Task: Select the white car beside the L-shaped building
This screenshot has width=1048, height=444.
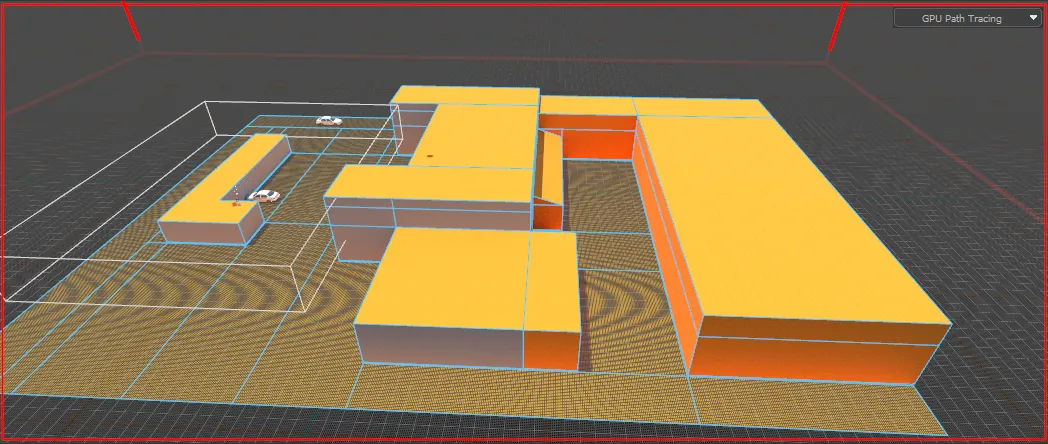Action: 263,195
